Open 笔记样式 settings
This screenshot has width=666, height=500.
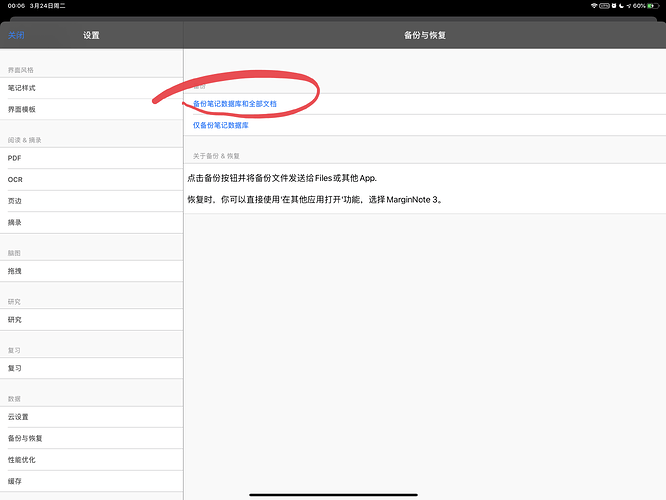(91, 88)
